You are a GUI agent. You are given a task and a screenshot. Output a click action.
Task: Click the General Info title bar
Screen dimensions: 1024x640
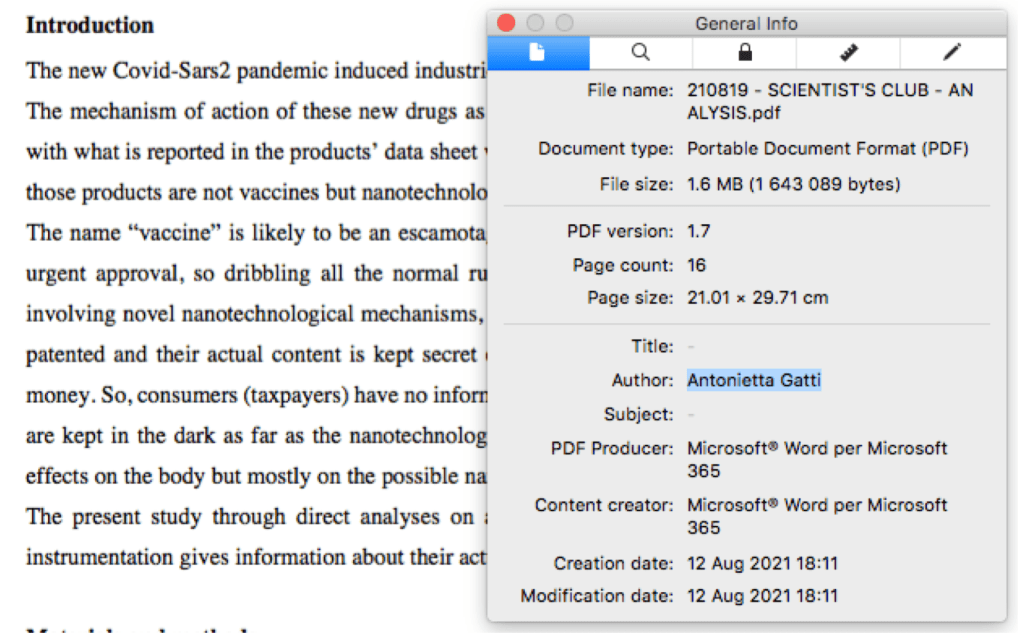pyautogui.click(x=746, y=23)
